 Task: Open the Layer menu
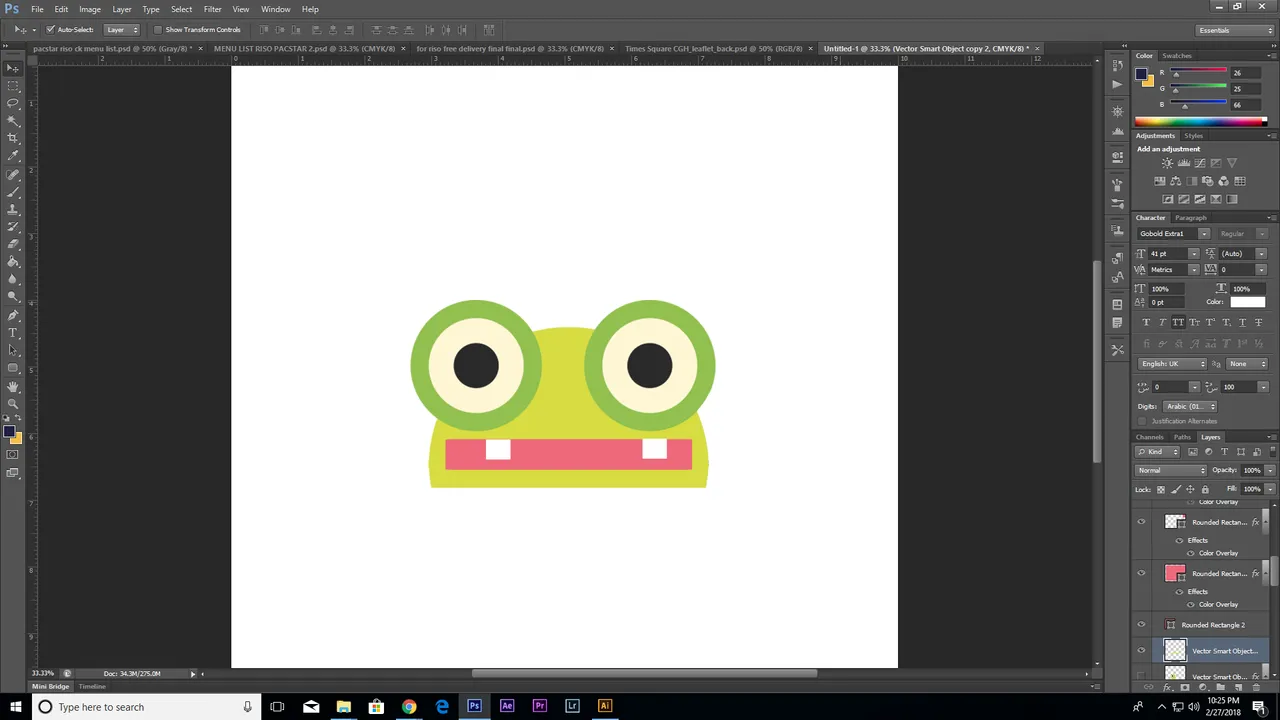pyautogui.click(x=122, y=9)
